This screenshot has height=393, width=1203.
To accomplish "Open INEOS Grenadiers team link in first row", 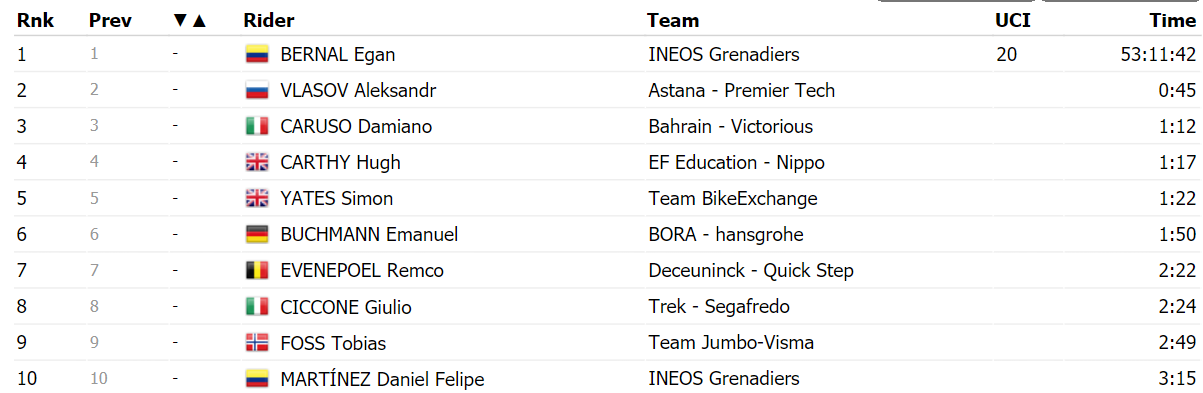I will point(724,55).
